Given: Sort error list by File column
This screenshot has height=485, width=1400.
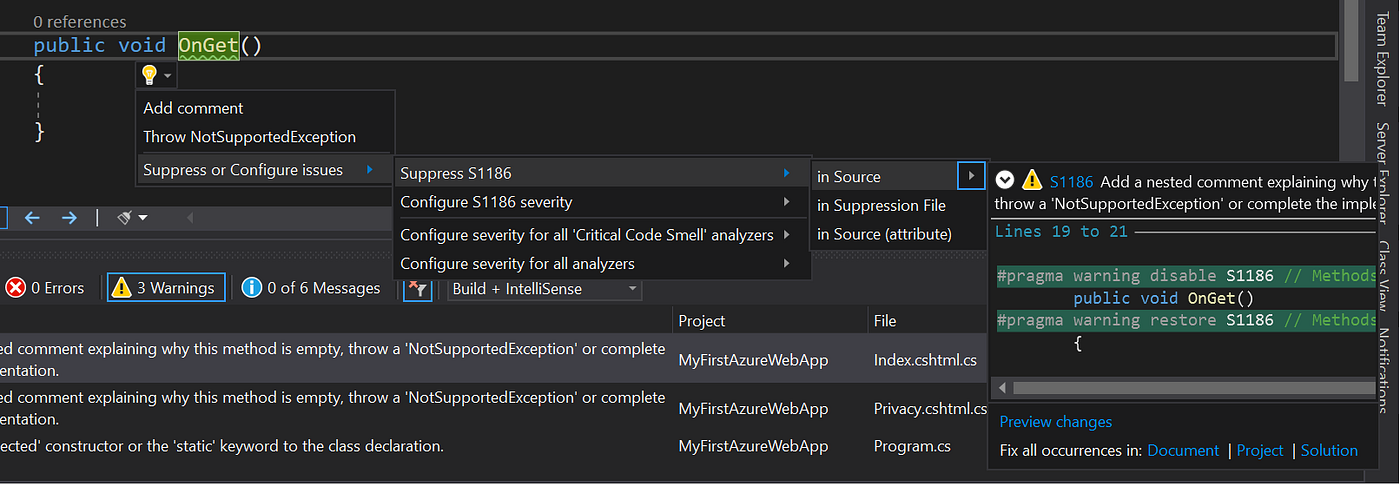Looking at the screenshot, I should (x=928, y=321).
